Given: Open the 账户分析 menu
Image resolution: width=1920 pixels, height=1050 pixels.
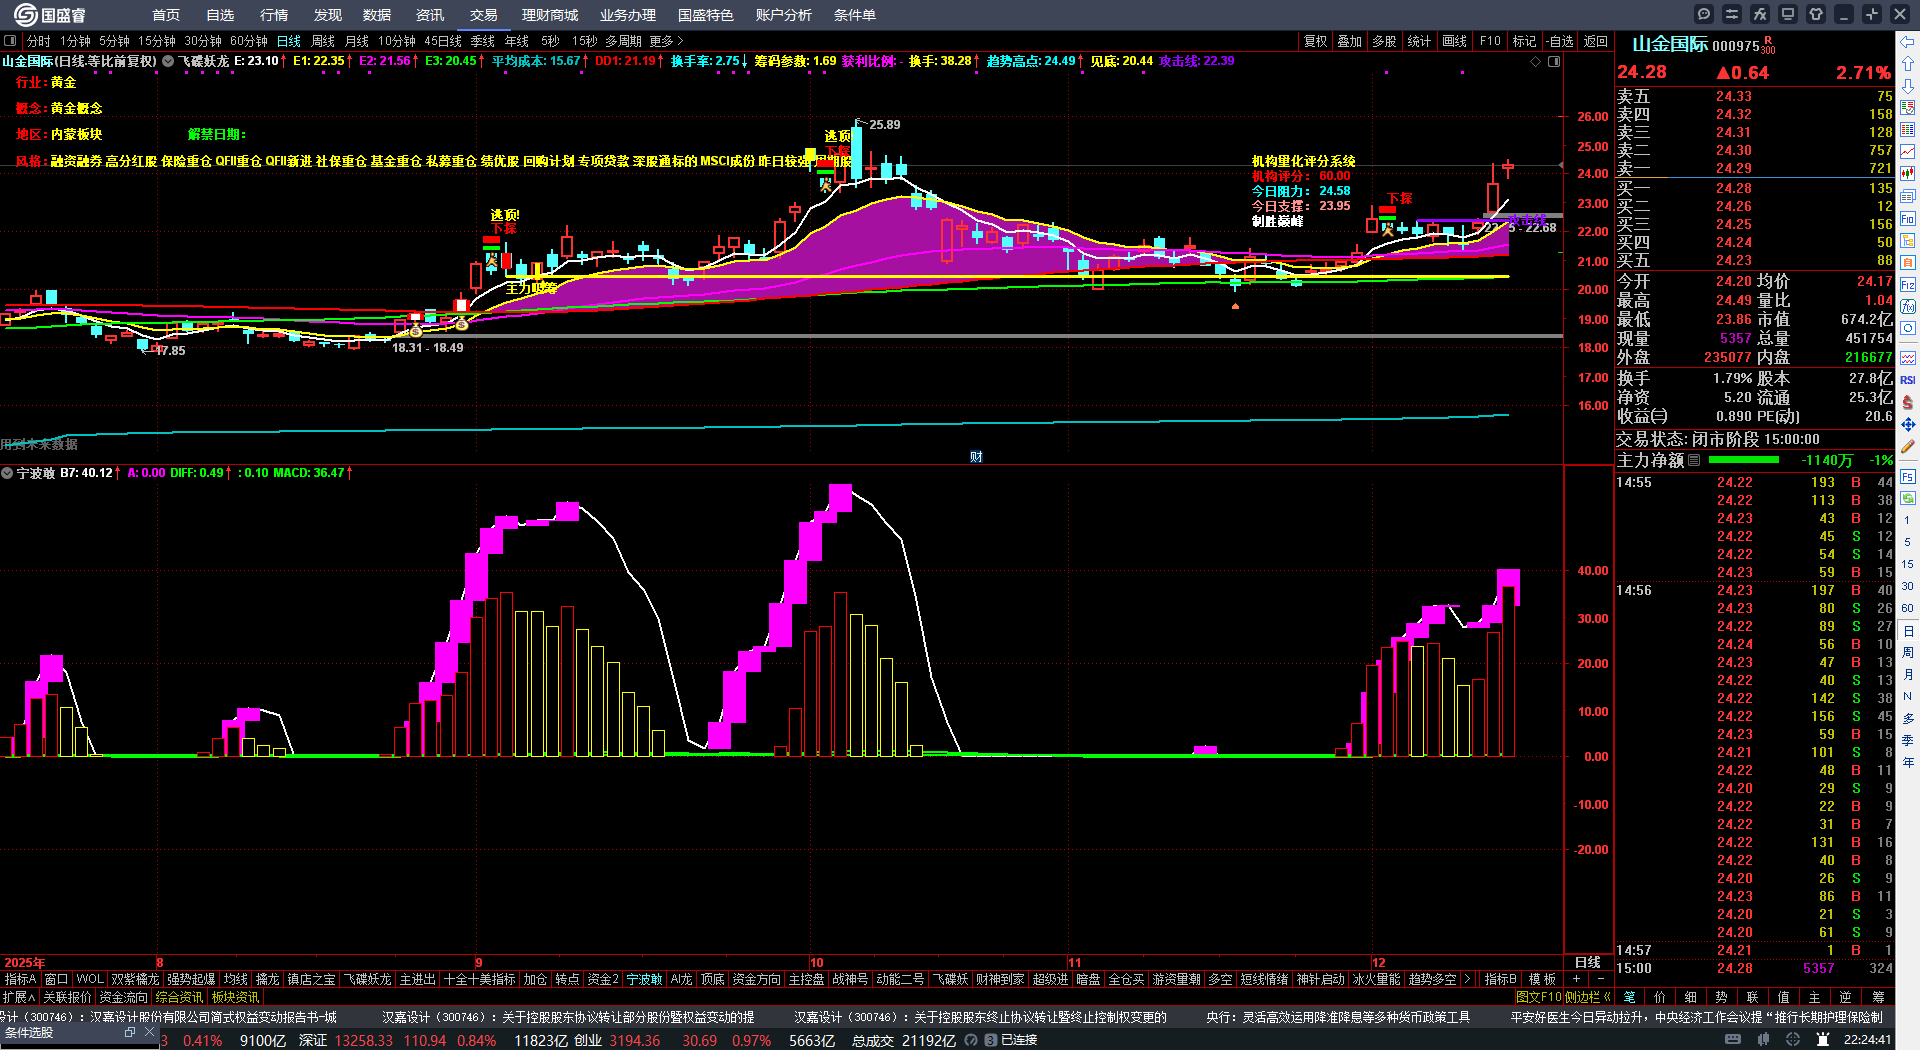Looking at the screenshot, I should click(x=784, y=15).
